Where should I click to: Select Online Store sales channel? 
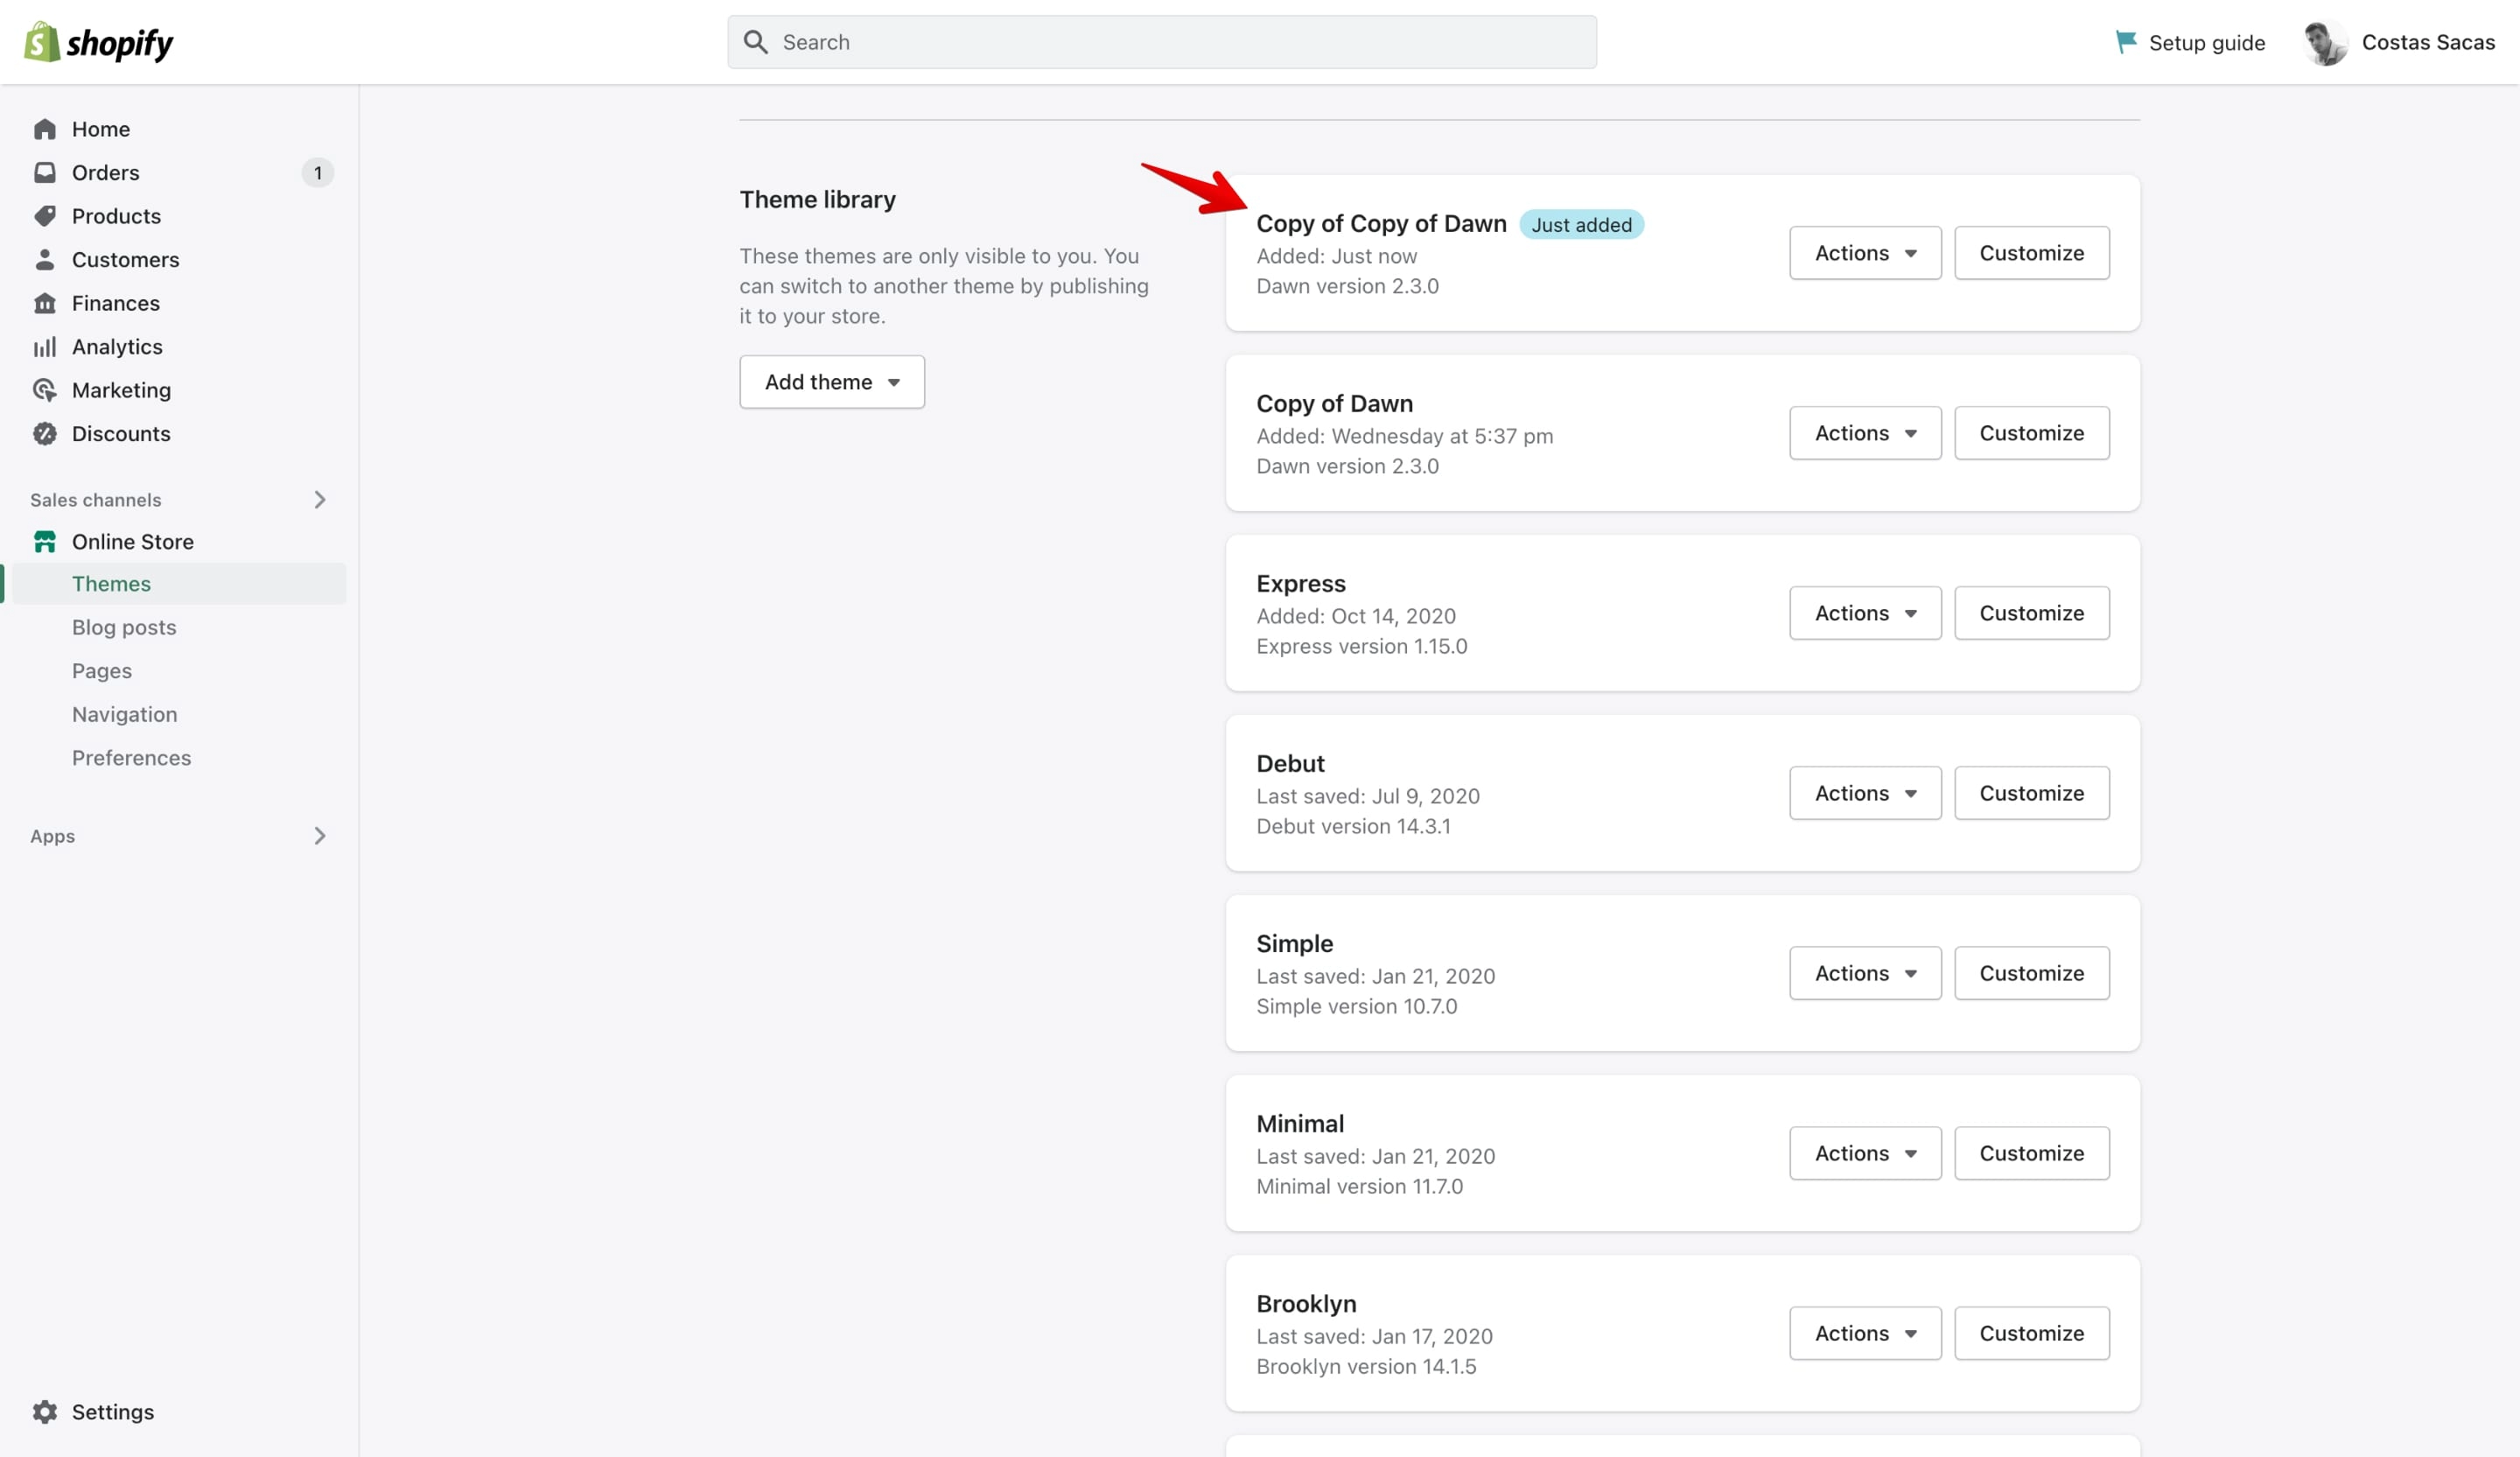(x=133, y=541)
